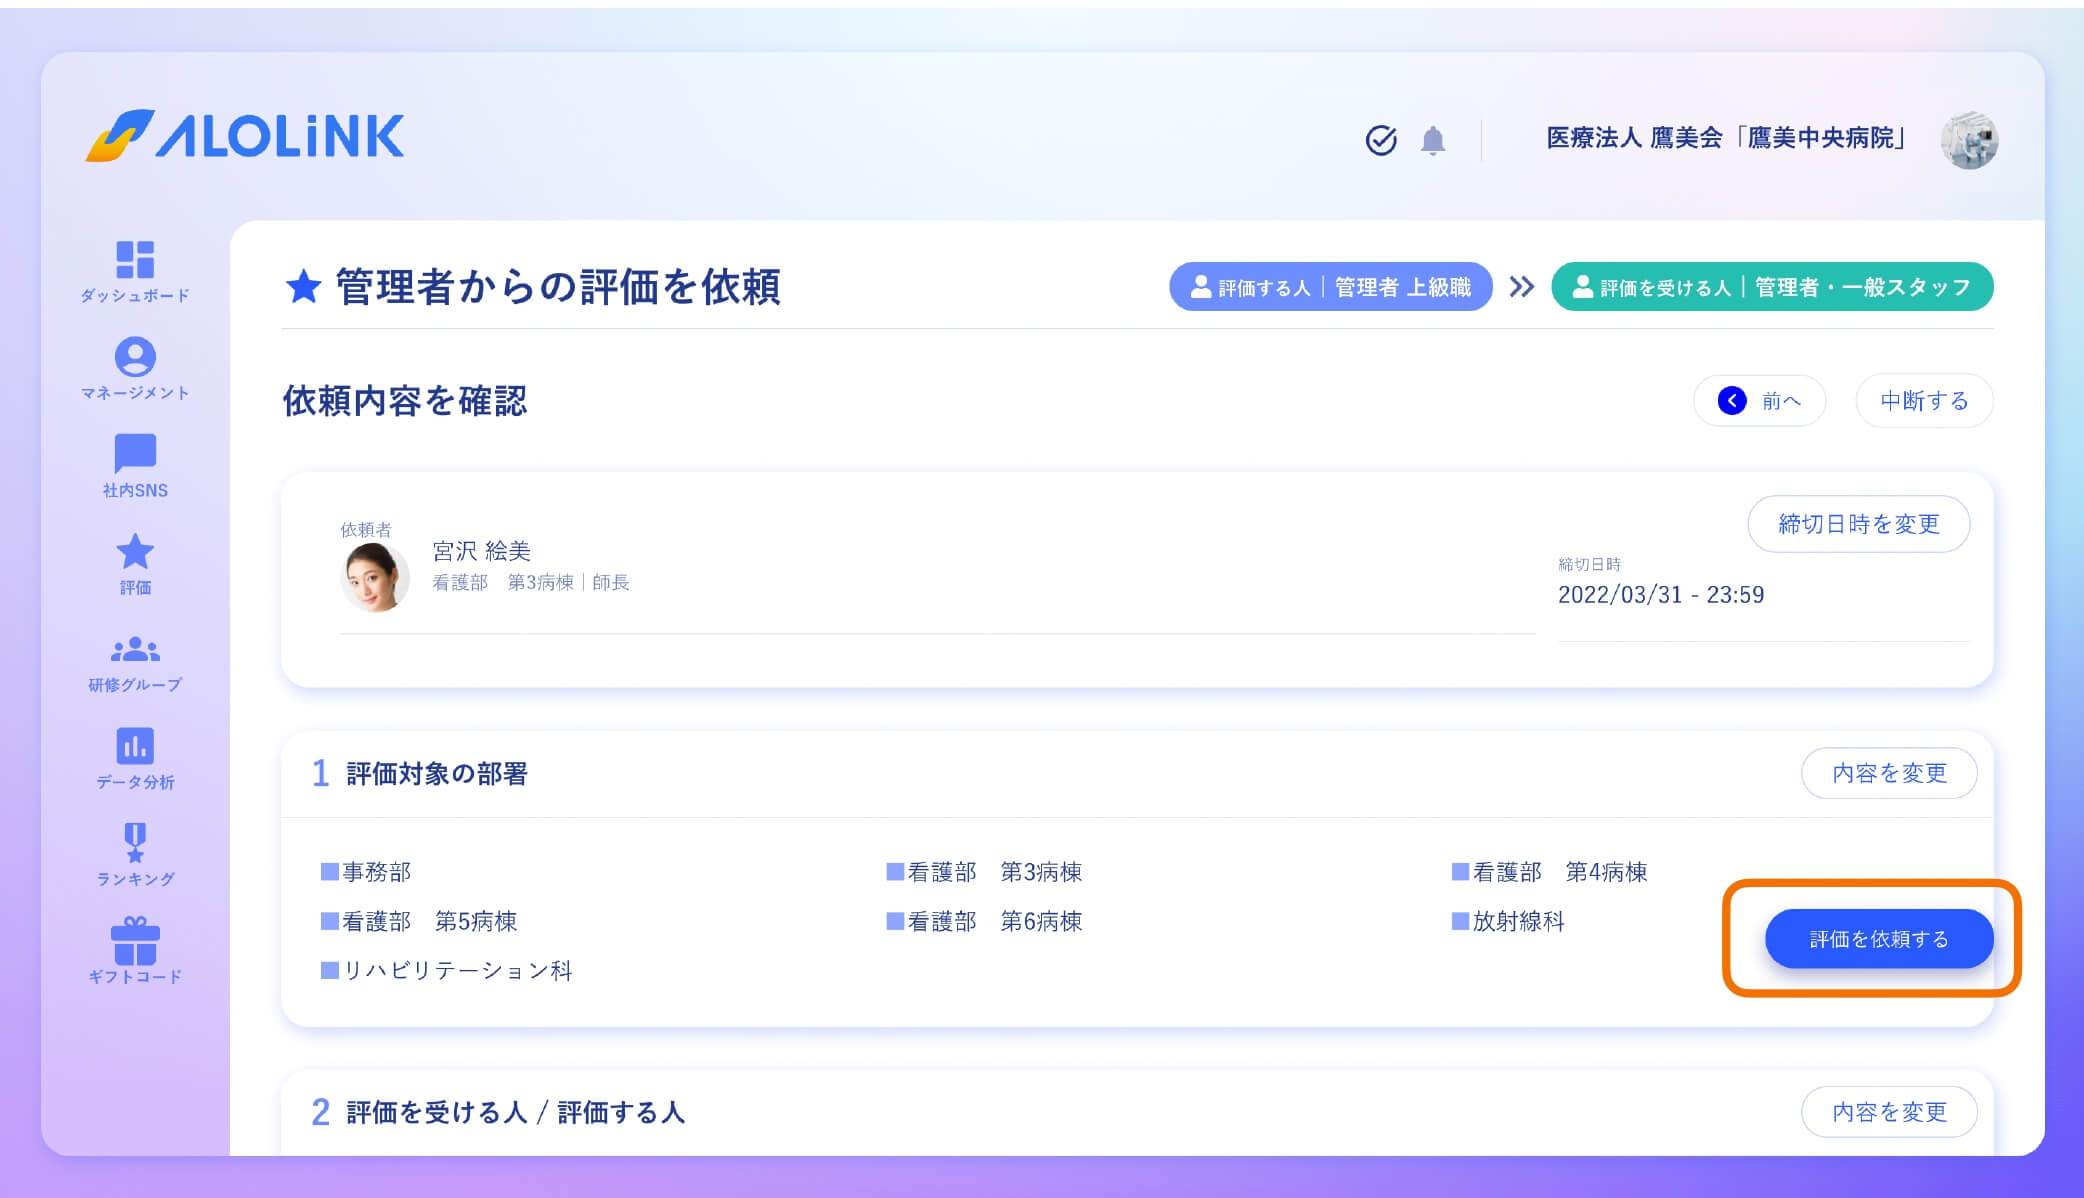2084x1198 pixels.
Task: Click 評価を依頼する to submit the request
Action: tap(1878, 939)
